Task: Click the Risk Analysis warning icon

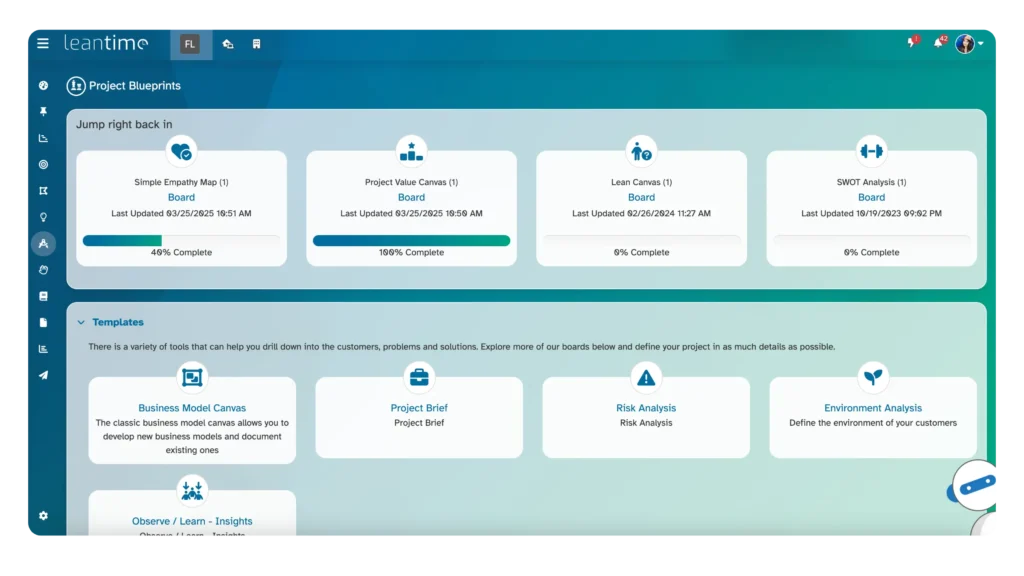Action: click(646, 377)
